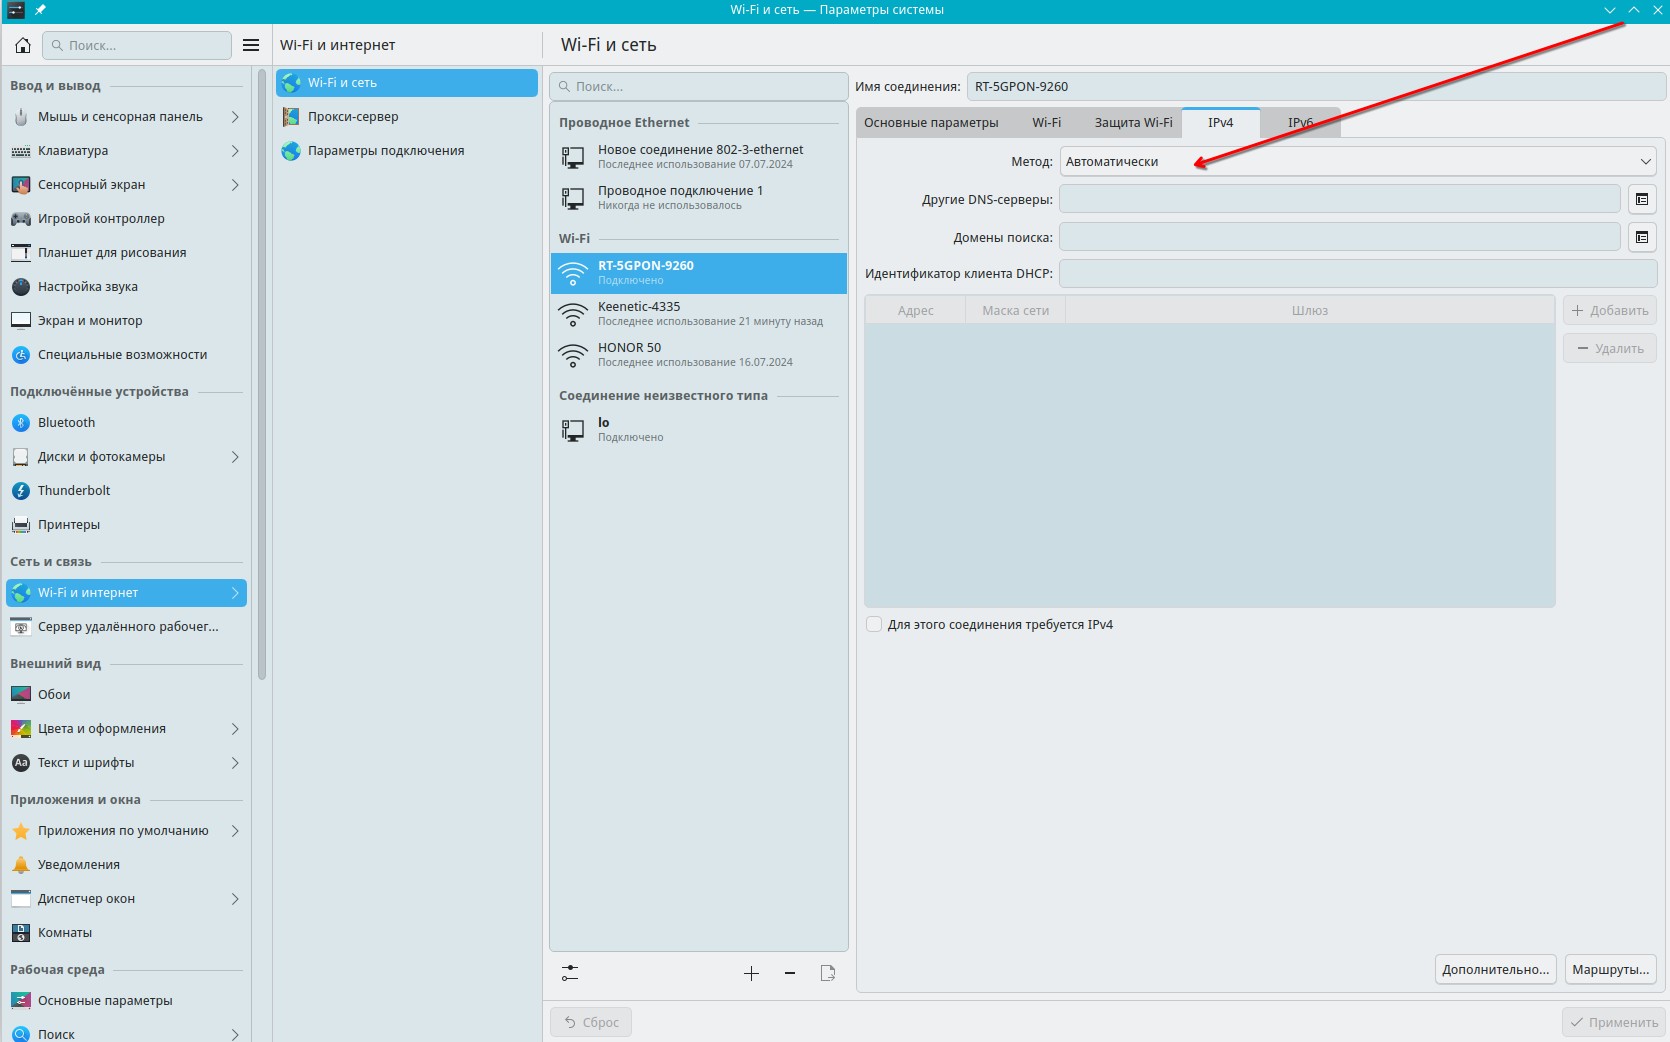Click the Имя соединения name field
The image size is (1670, 1042).
point(1316,86)
